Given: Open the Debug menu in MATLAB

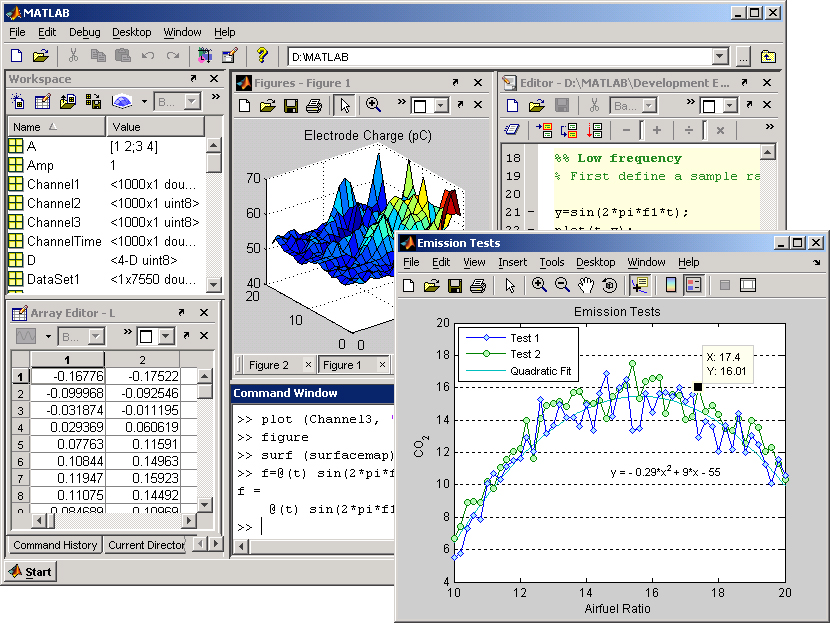Looking at the screenshot, I should click(84, 32).
